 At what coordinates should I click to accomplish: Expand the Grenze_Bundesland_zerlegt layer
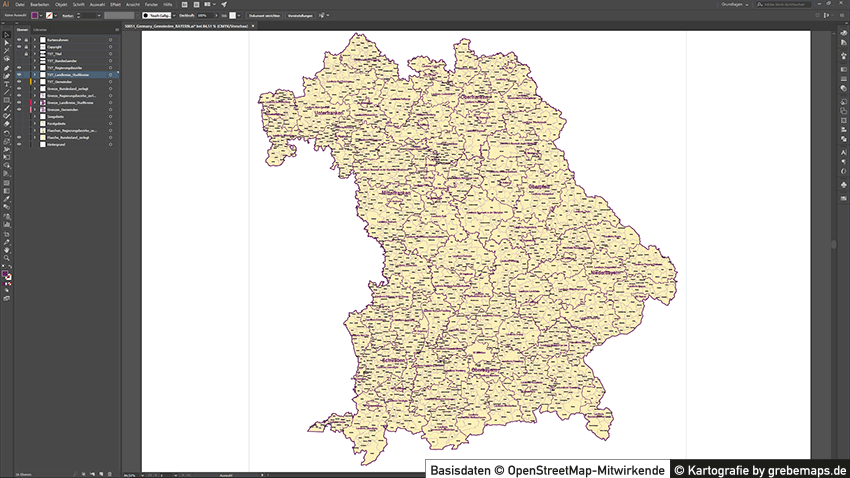coord(34,88)
